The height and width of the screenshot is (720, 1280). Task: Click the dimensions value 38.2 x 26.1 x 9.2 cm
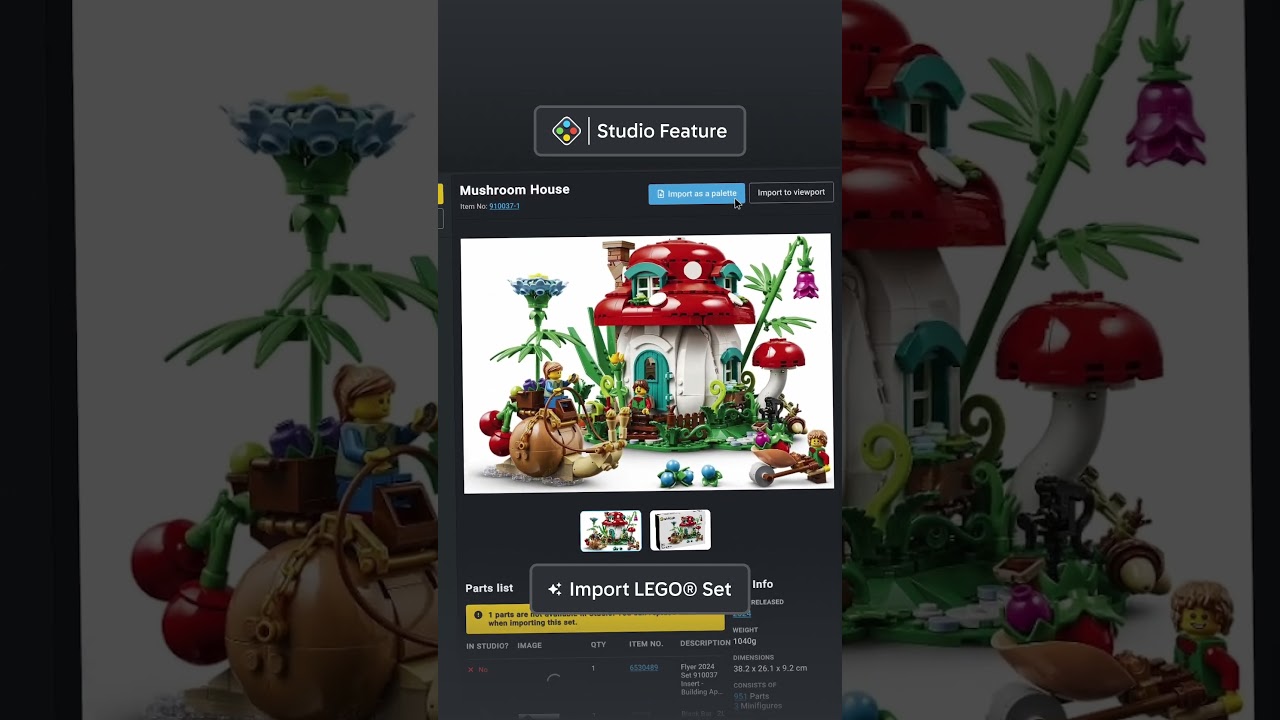click(x=770, y=668)
